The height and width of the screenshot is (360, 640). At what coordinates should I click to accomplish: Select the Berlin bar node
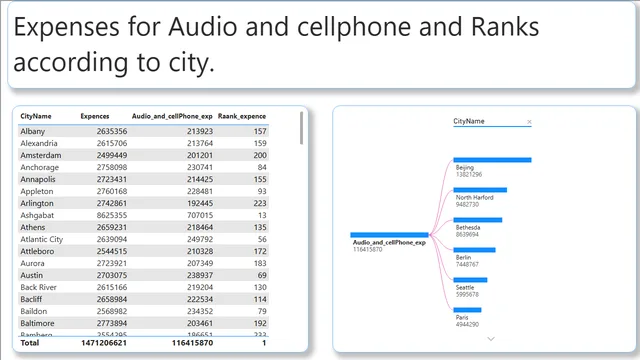[x=474, y=250]
